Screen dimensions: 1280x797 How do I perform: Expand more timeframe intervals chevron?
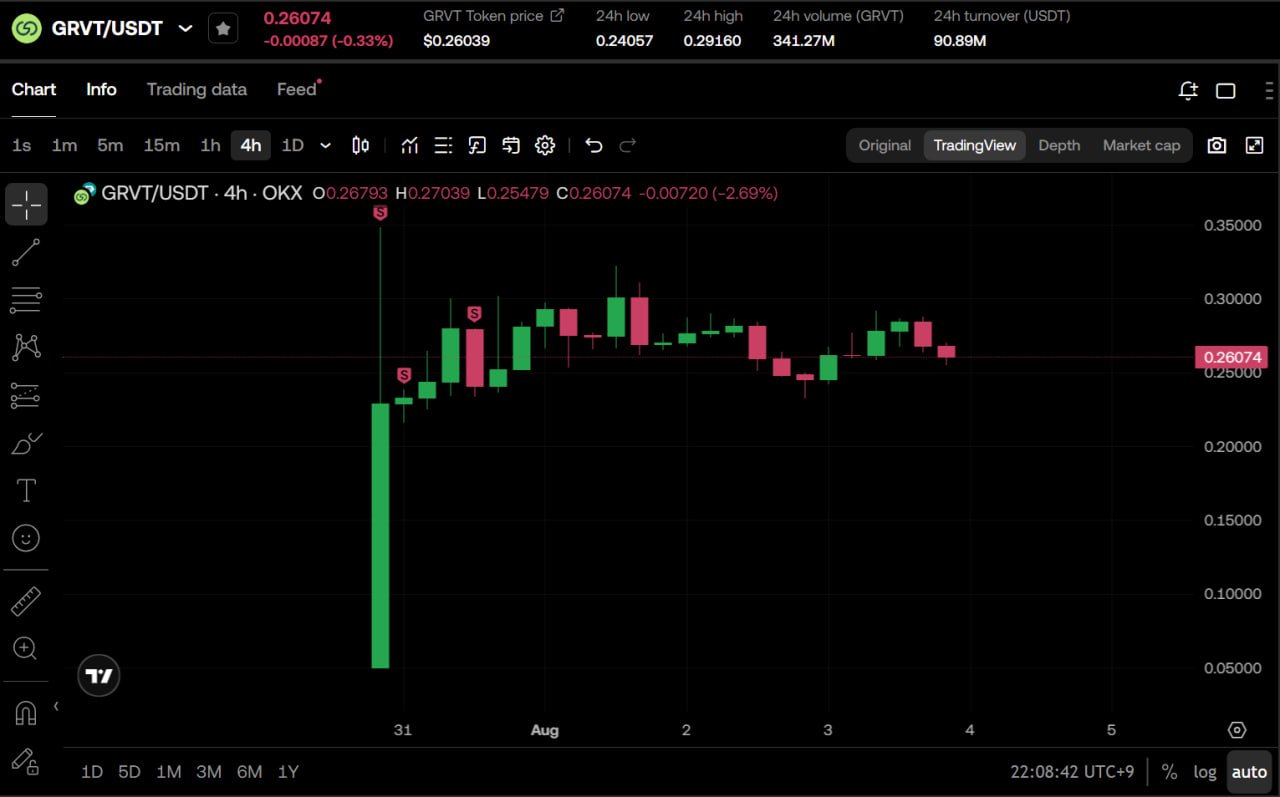pos(326,145)
